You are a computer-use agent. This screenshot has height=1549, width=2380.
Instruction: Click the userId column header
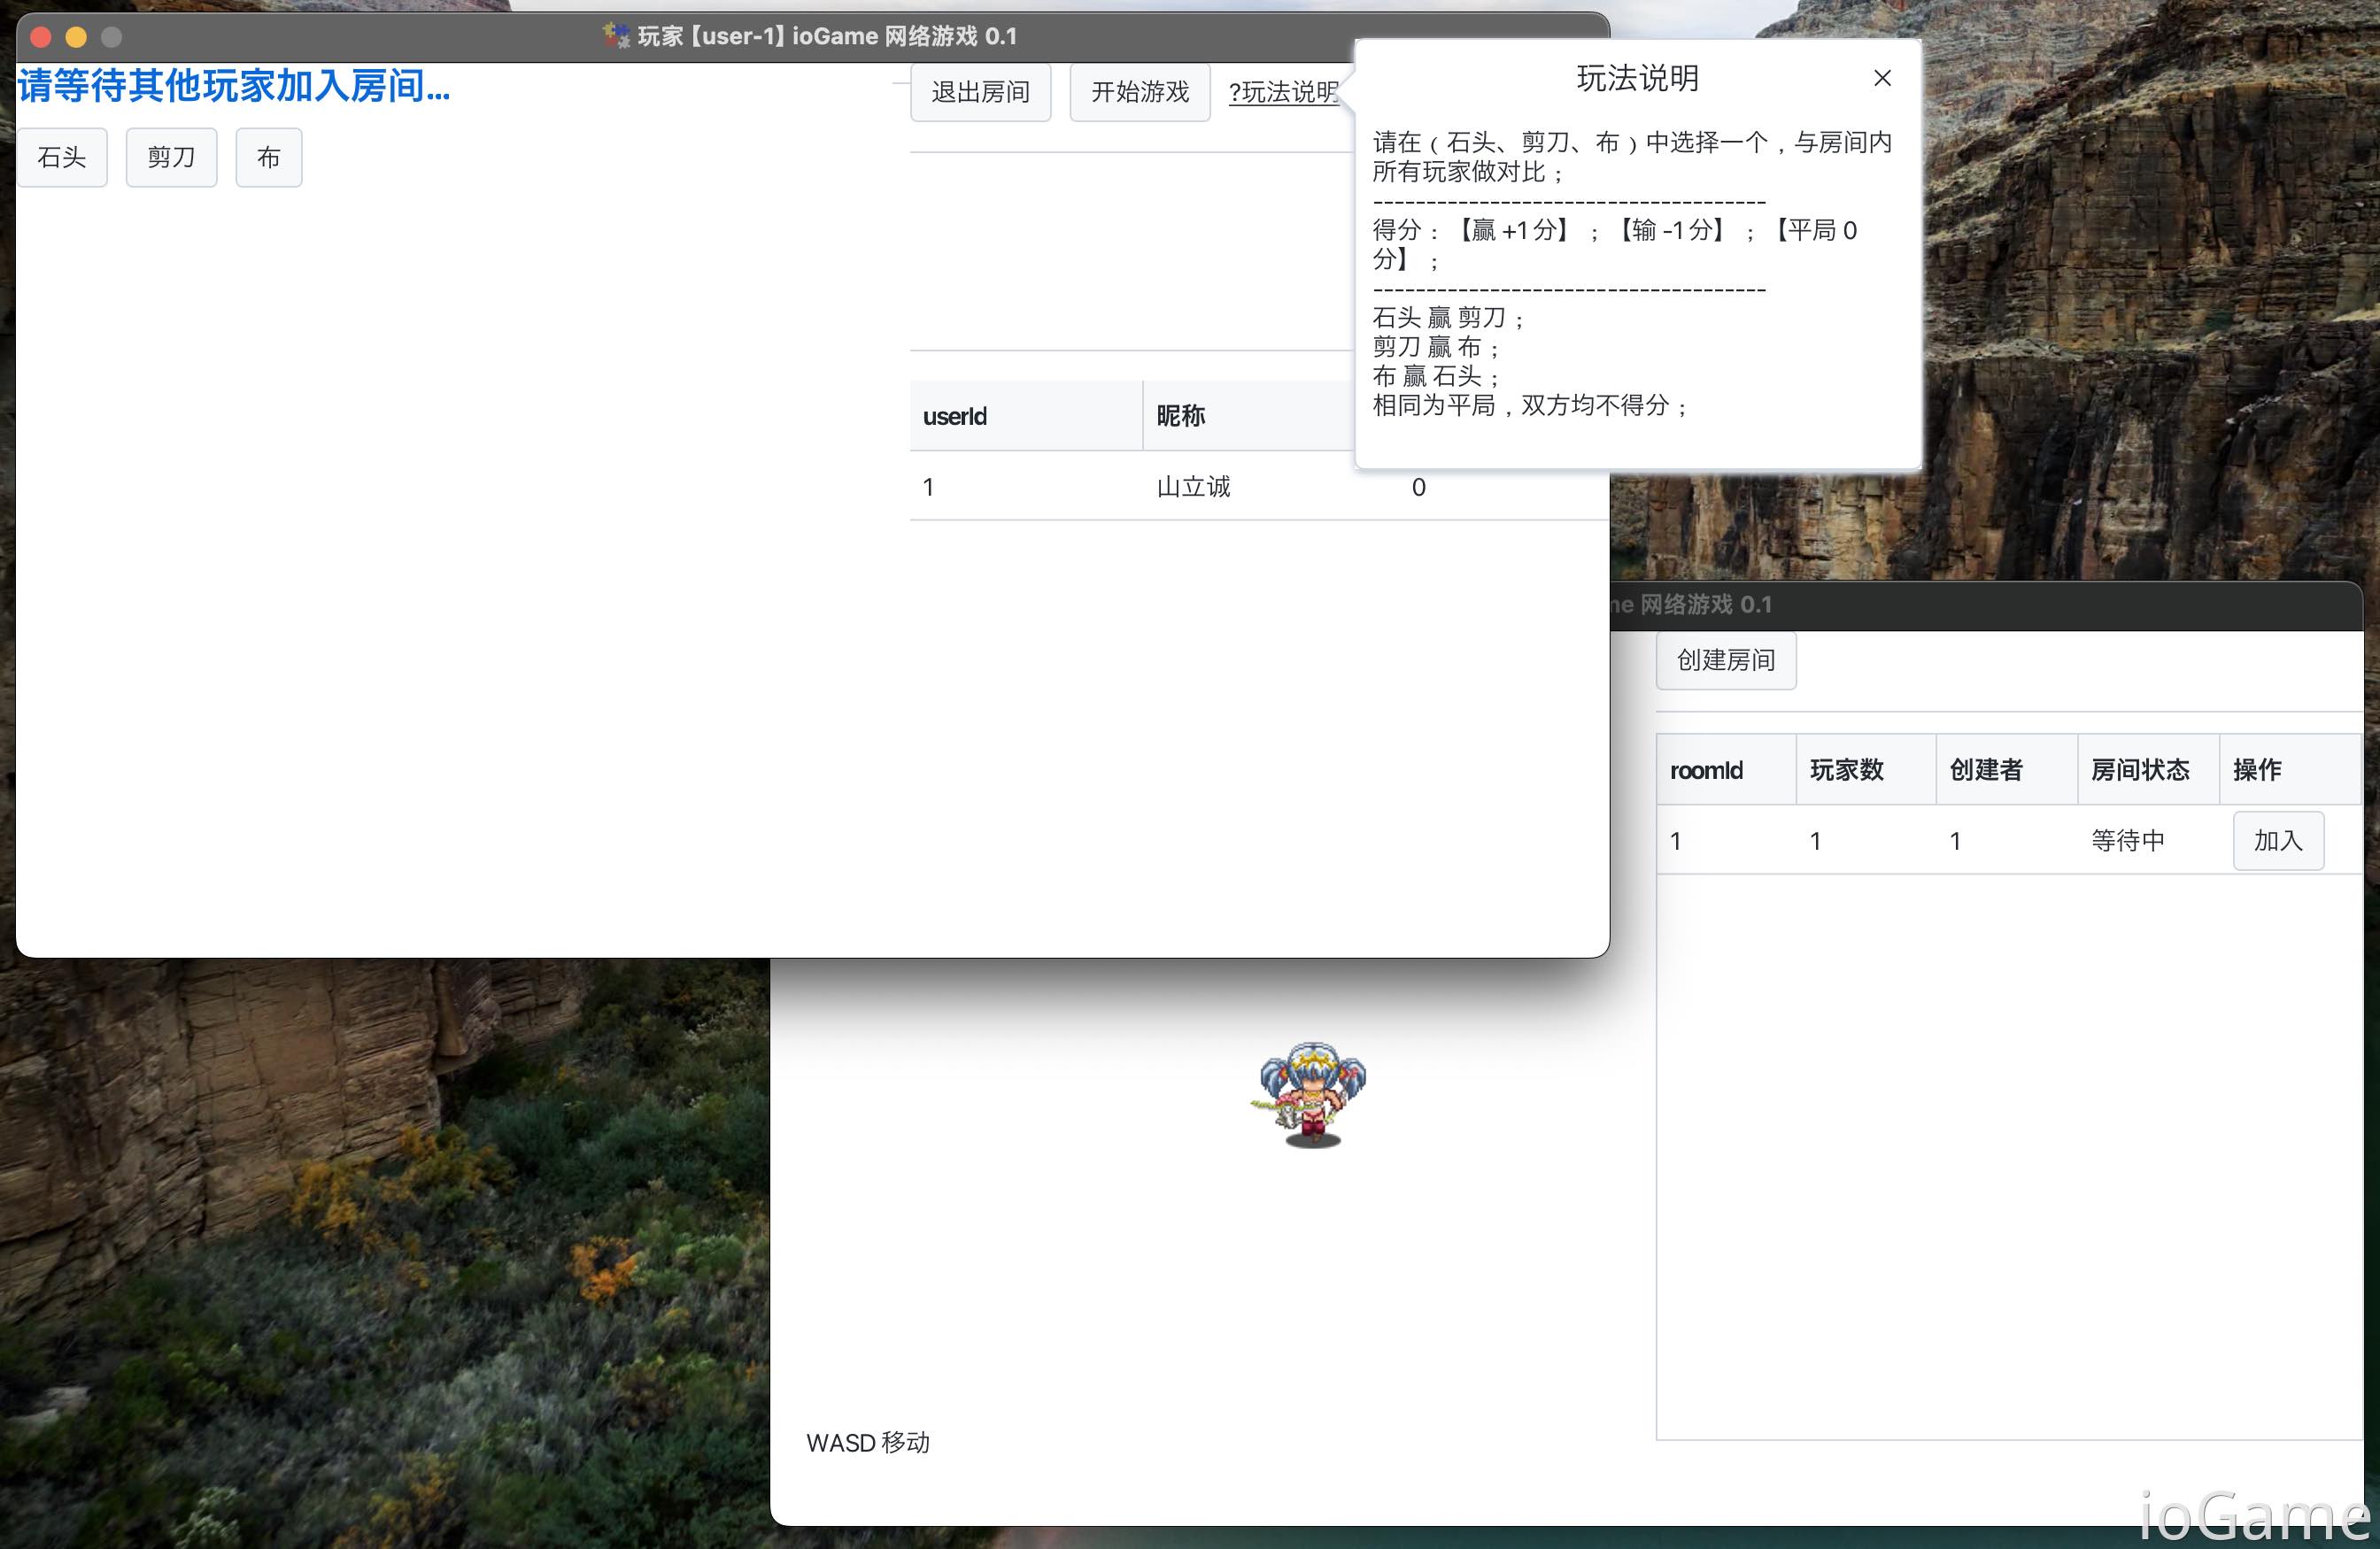click(x=955, y=416)
